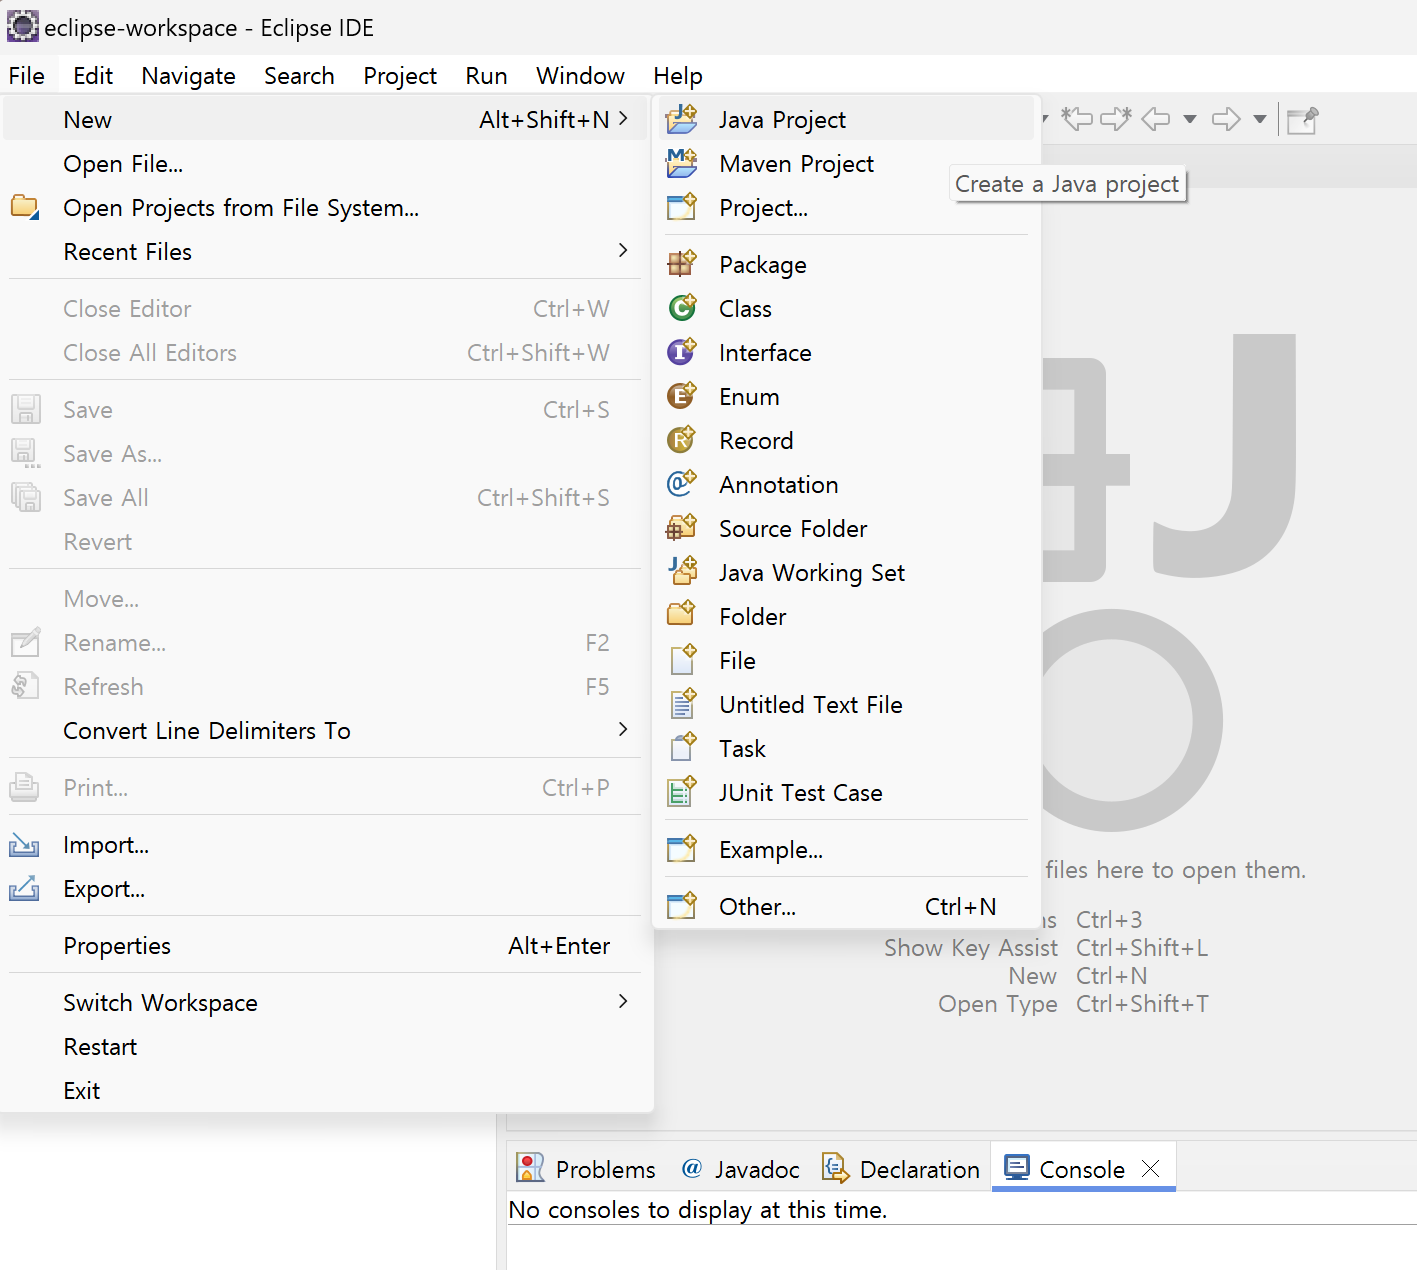Switch to the Problems tab

[x=586, y=1168]
